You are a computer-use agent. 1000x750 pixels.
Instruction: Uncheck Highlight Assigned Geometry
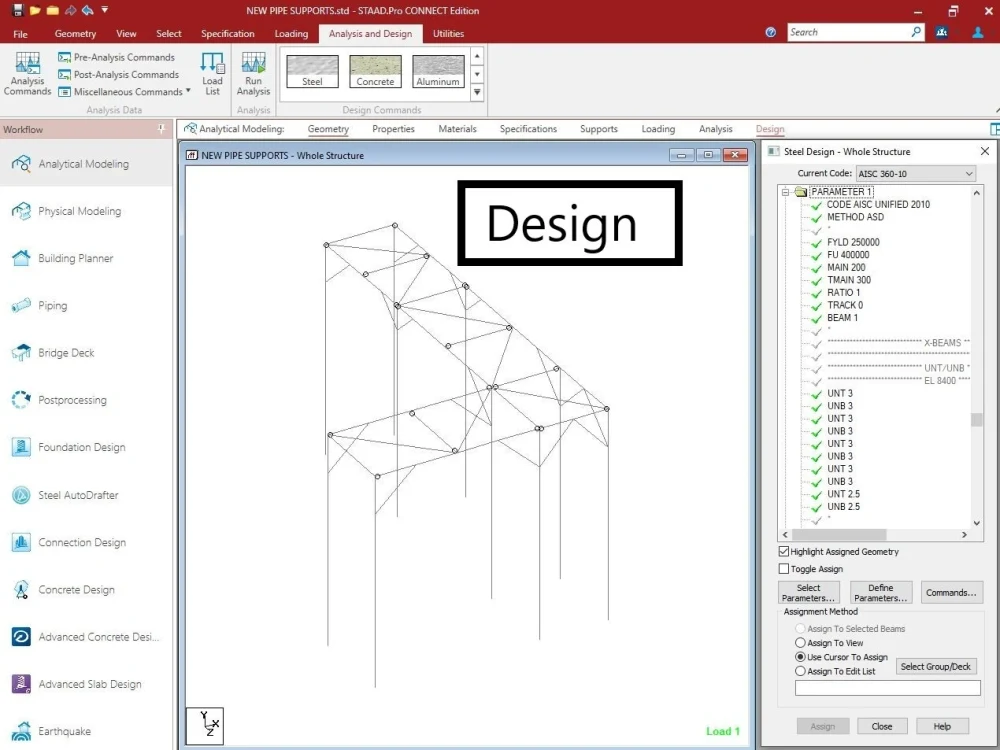[784, 551]
